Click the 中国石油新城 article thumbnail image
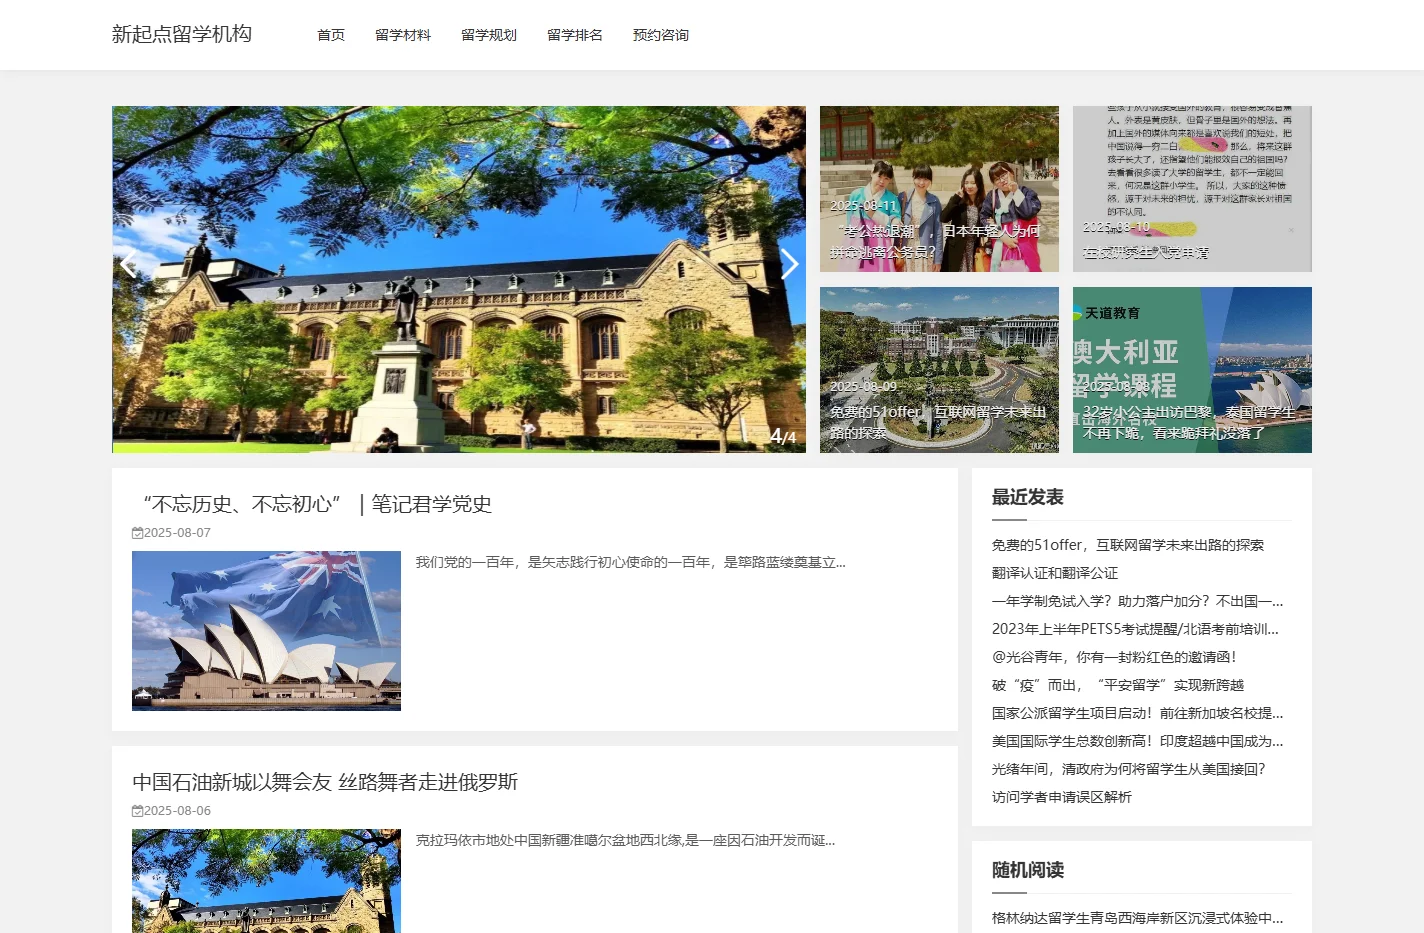The height and width of the screenshot is (933, 1424). click(x=266, y=881)
